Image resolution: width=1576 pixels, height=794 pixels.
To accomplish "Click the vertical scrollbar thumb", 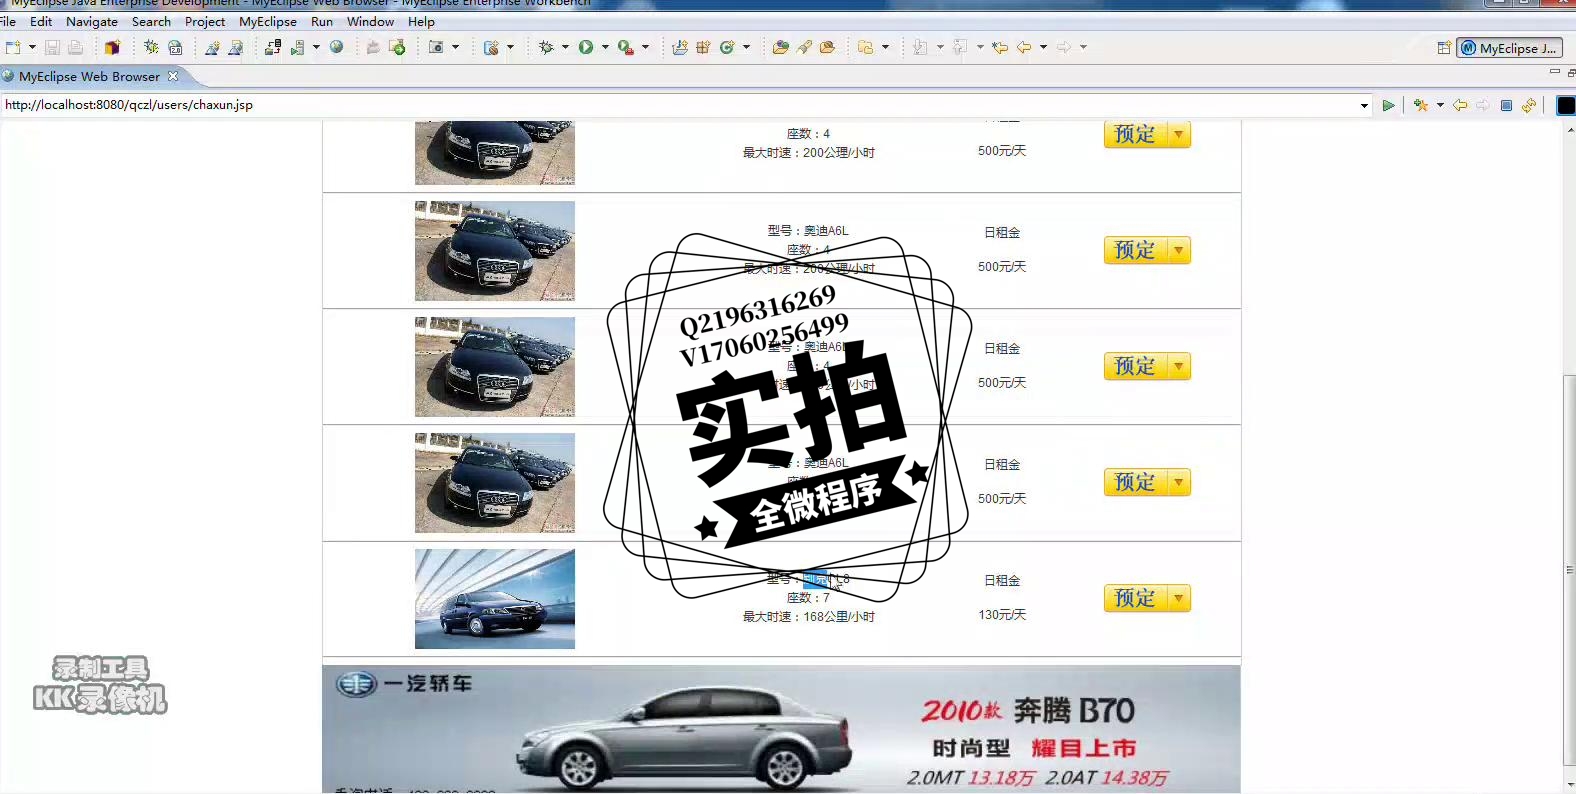I will (1569, 568).
